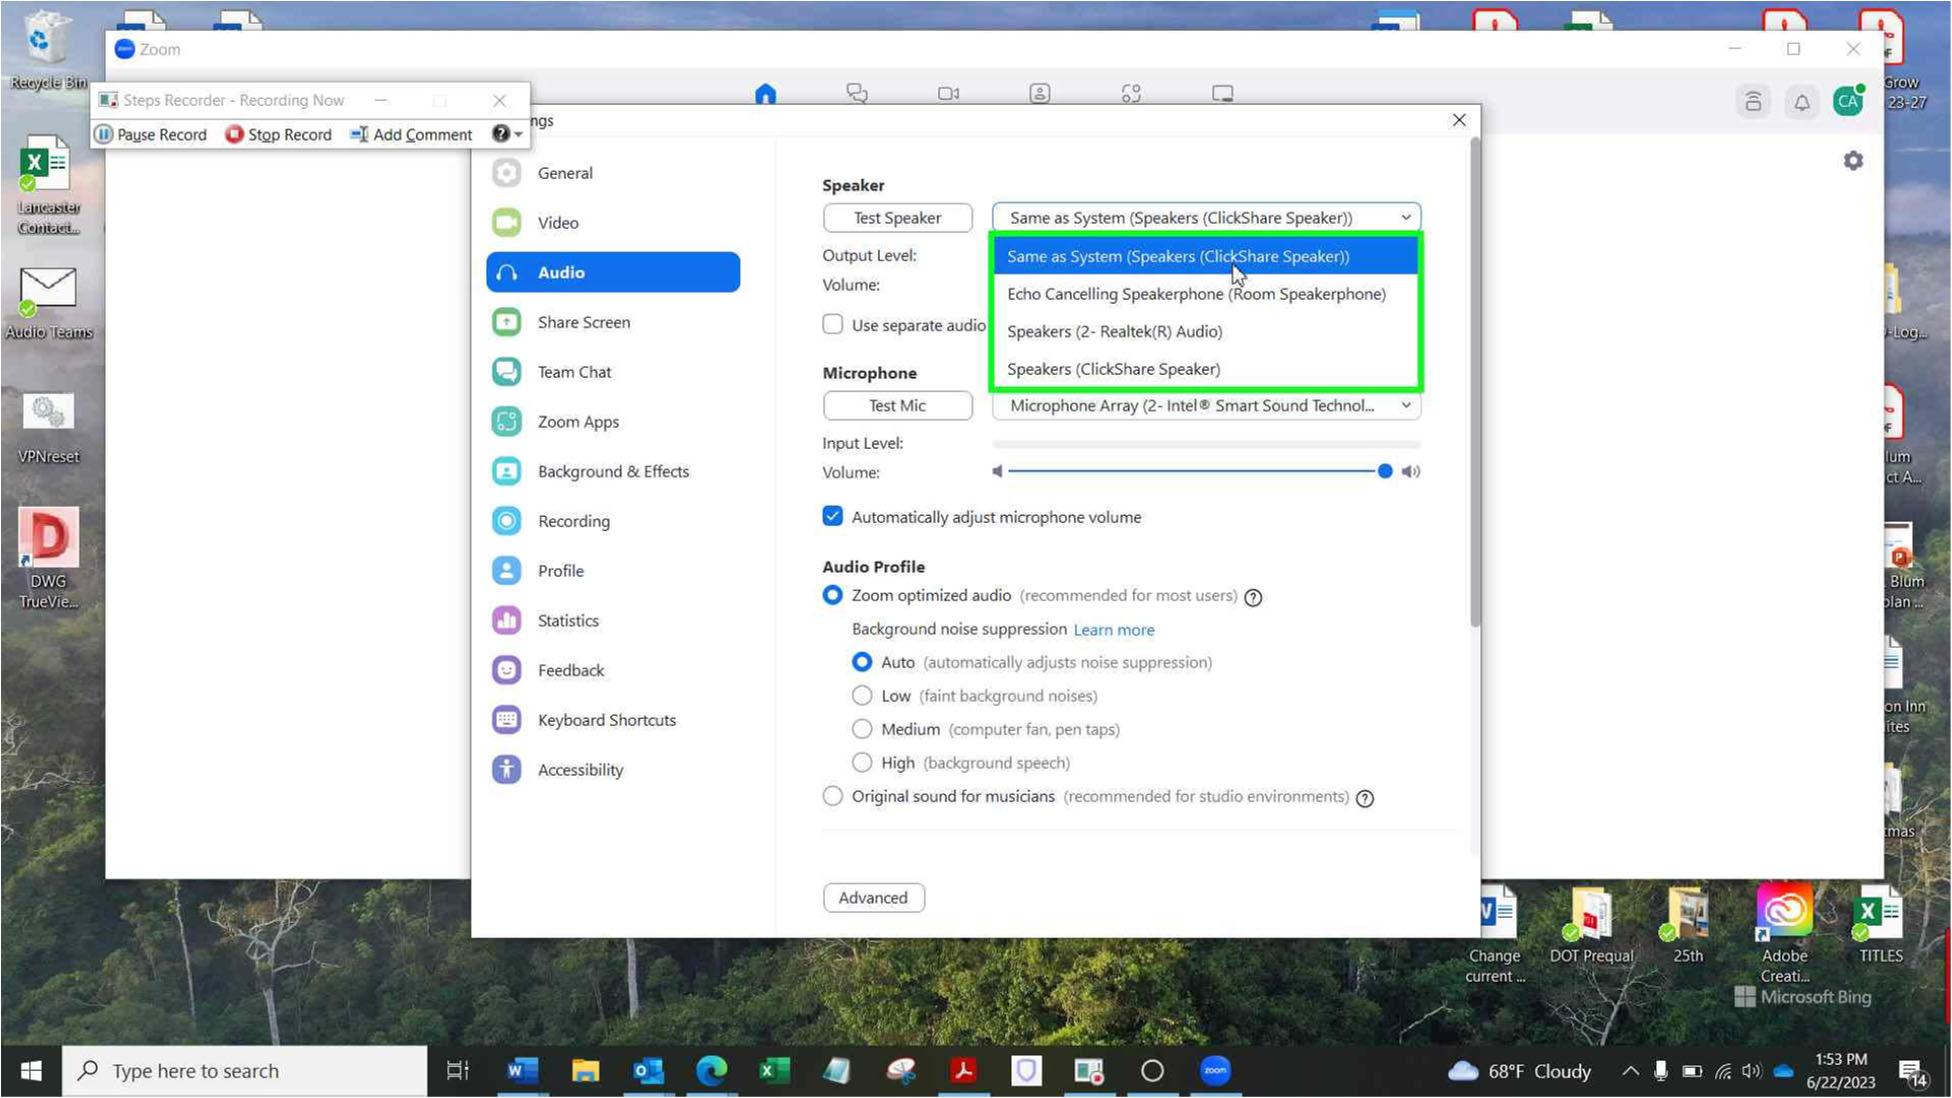Click the Accessibility settings icon

507,769
